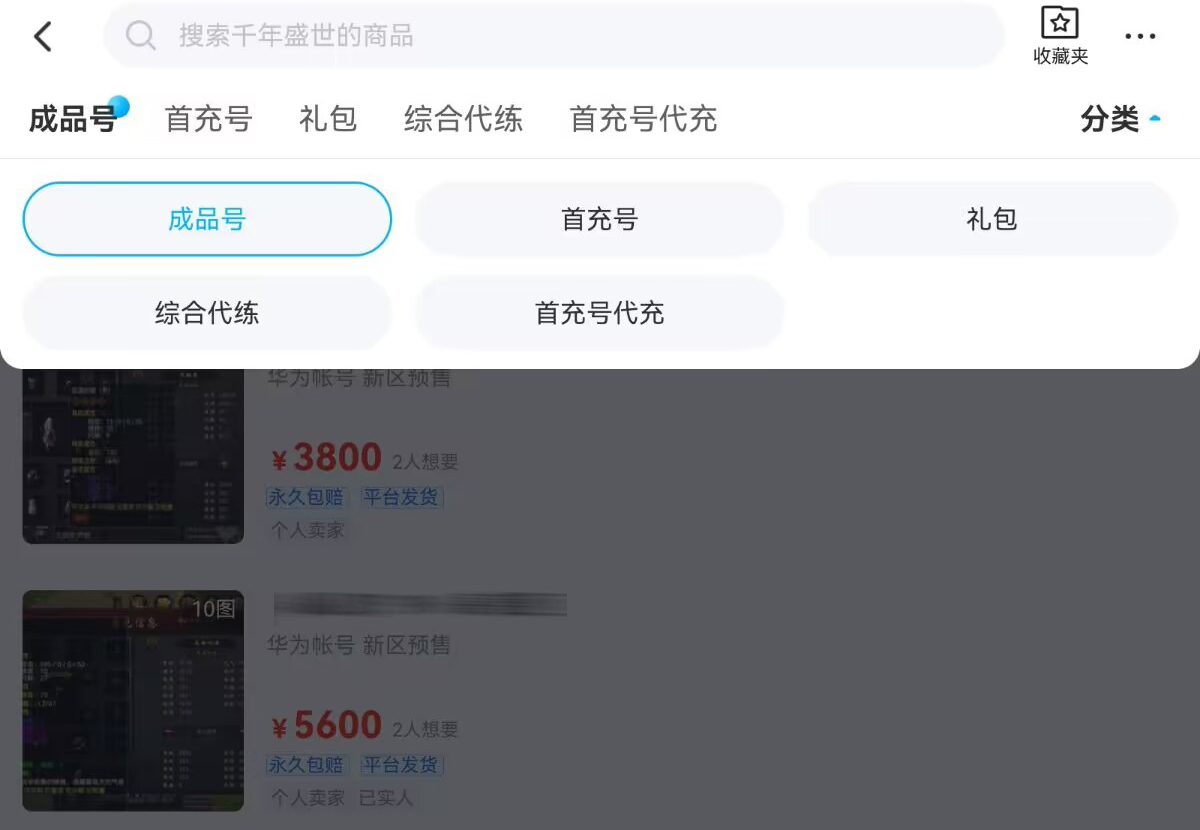Open the ¥3800 listing thumbnail
The width and height of the screenshot is (1200, 830).
click(x=133, y=456)
